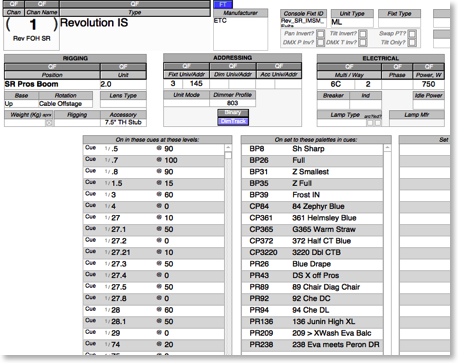The width and height of the screenshot is (458, 363).
Task: Toggle the Tilt Invert? checkbox
Action: click(363, 34)
